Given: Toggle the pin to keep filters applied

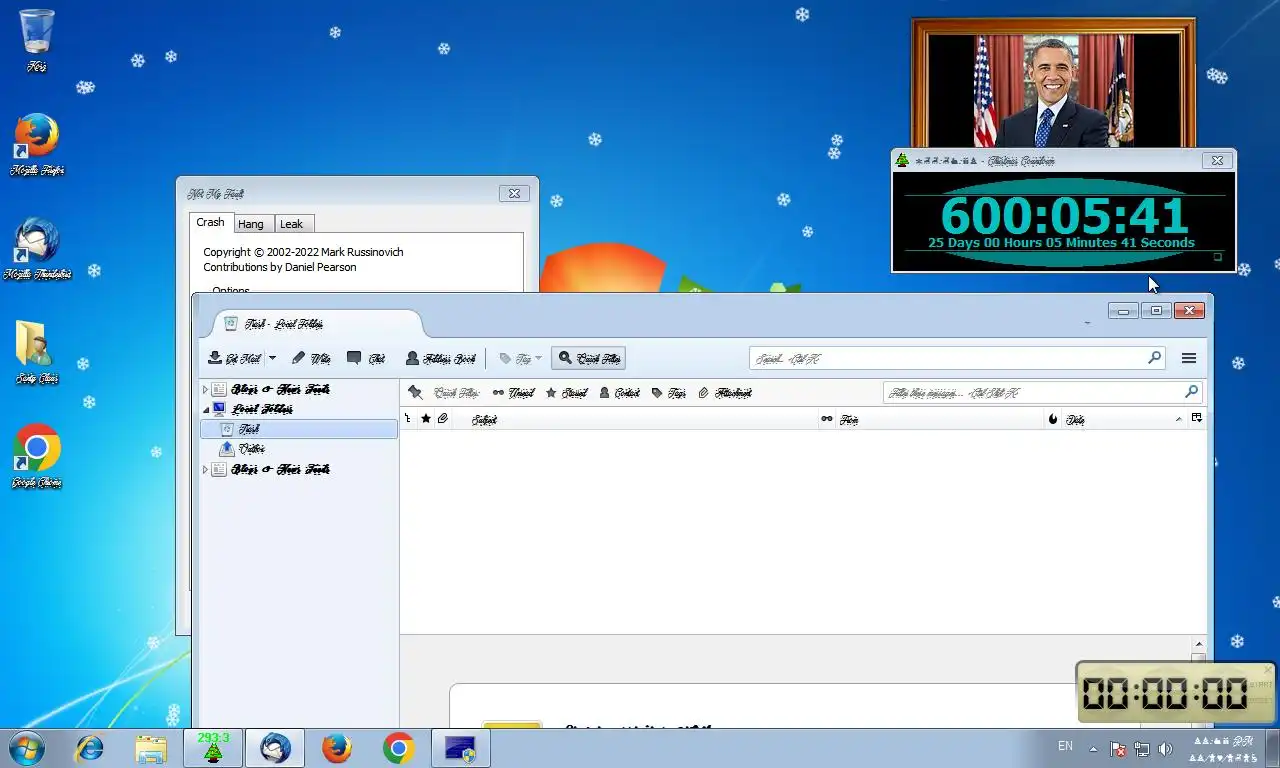Looking at the screenshot, I should pos(415,393).
